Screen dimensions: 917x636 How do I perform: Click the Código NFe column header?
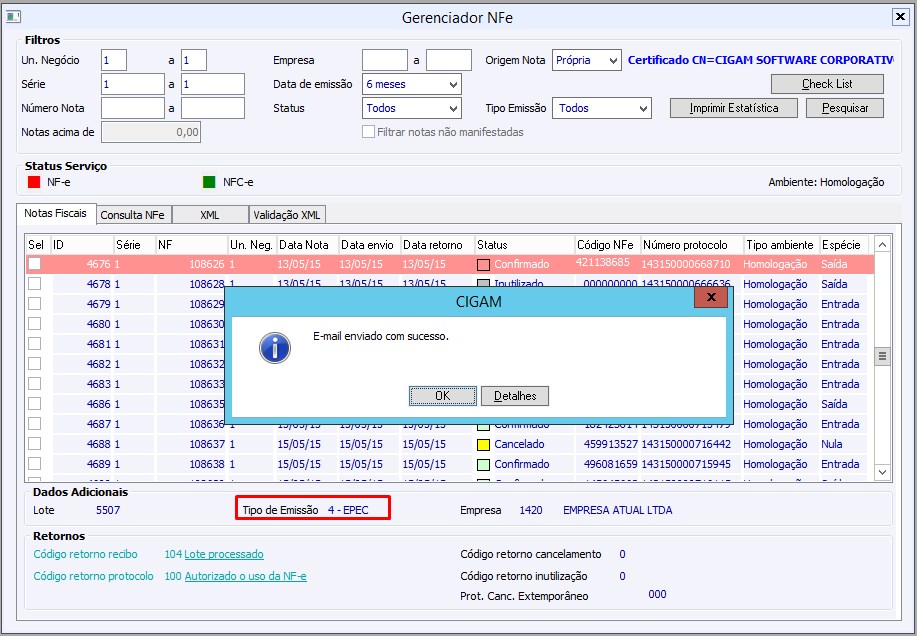click(x=608, y=245)
